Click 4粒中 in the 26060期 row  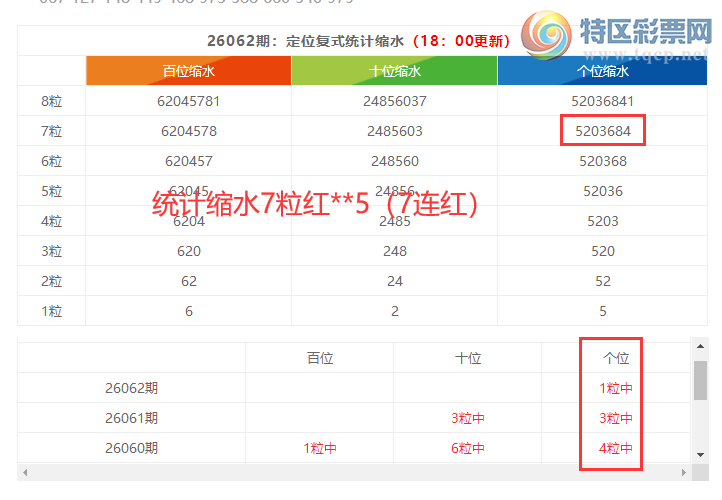(x=616, y=448)
